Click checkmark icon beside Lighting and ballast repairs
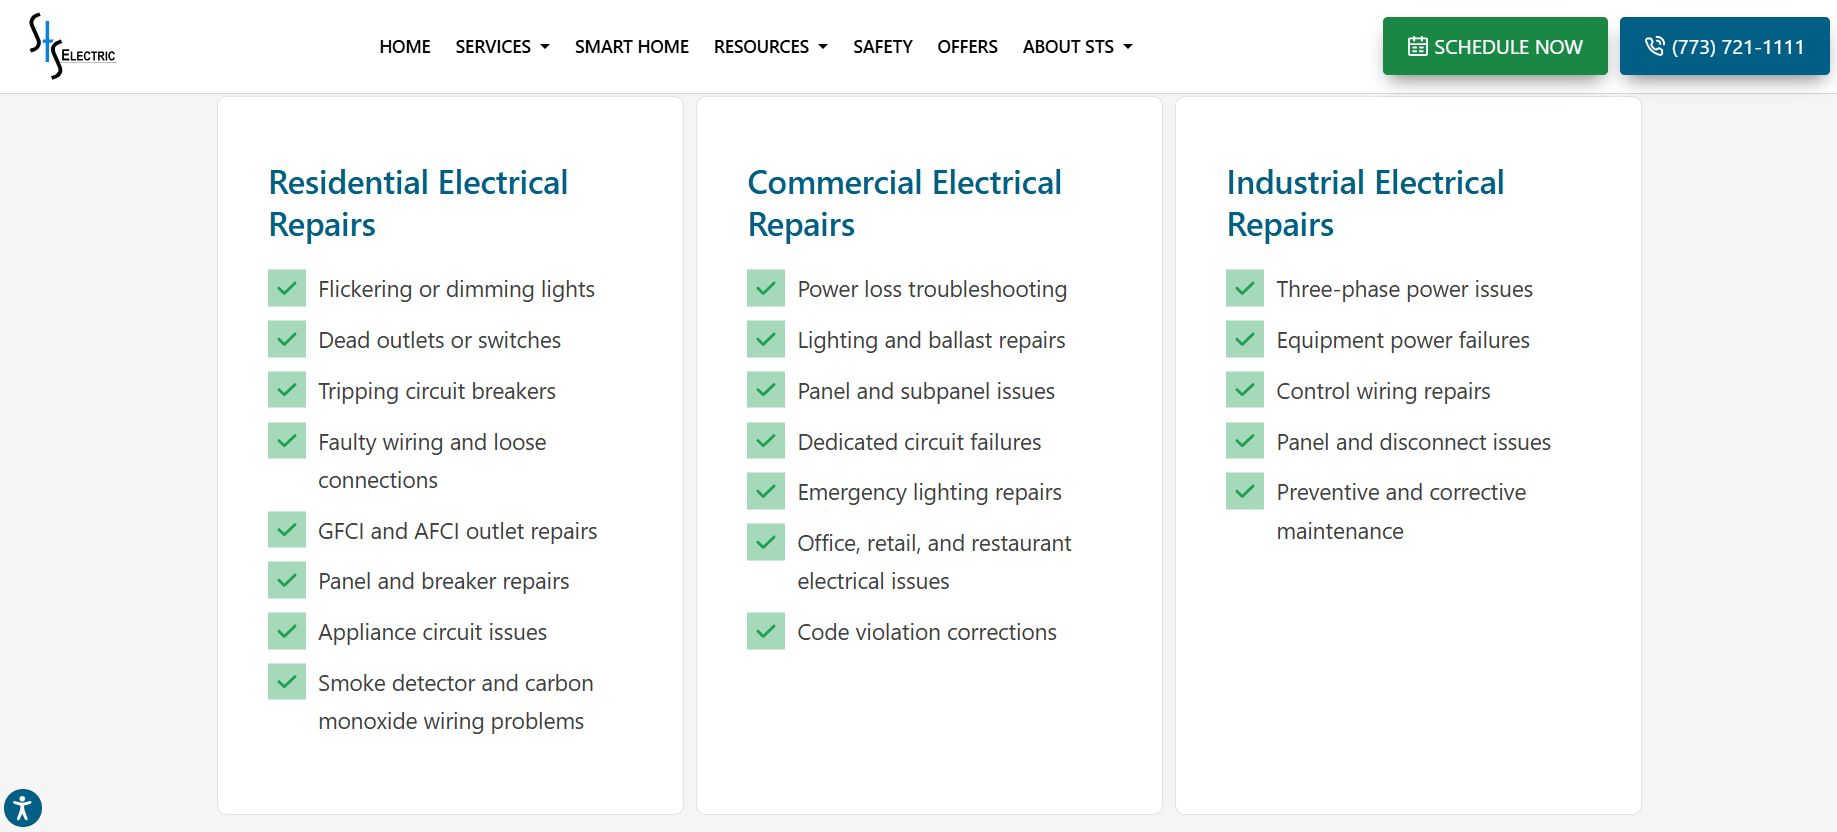 pyautogui.click(x=766, y=339)
